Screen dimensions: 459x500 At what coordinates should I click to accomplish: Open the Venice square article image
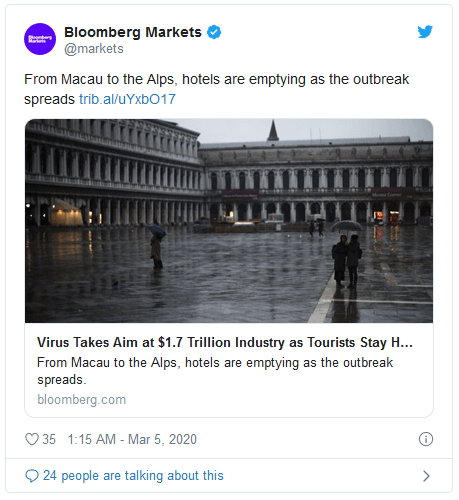[x=229, y=221]
